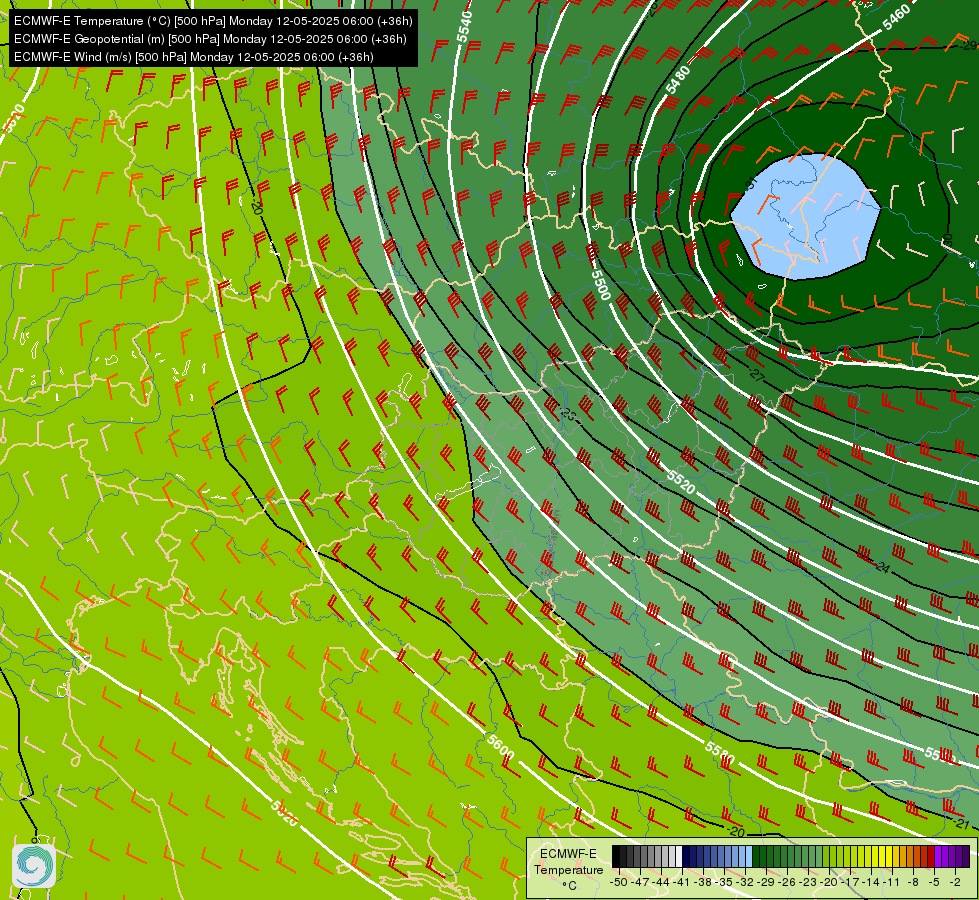The image size is (979, 900).
Task: Click the -2 value in the legend
Action: point(955,882)
